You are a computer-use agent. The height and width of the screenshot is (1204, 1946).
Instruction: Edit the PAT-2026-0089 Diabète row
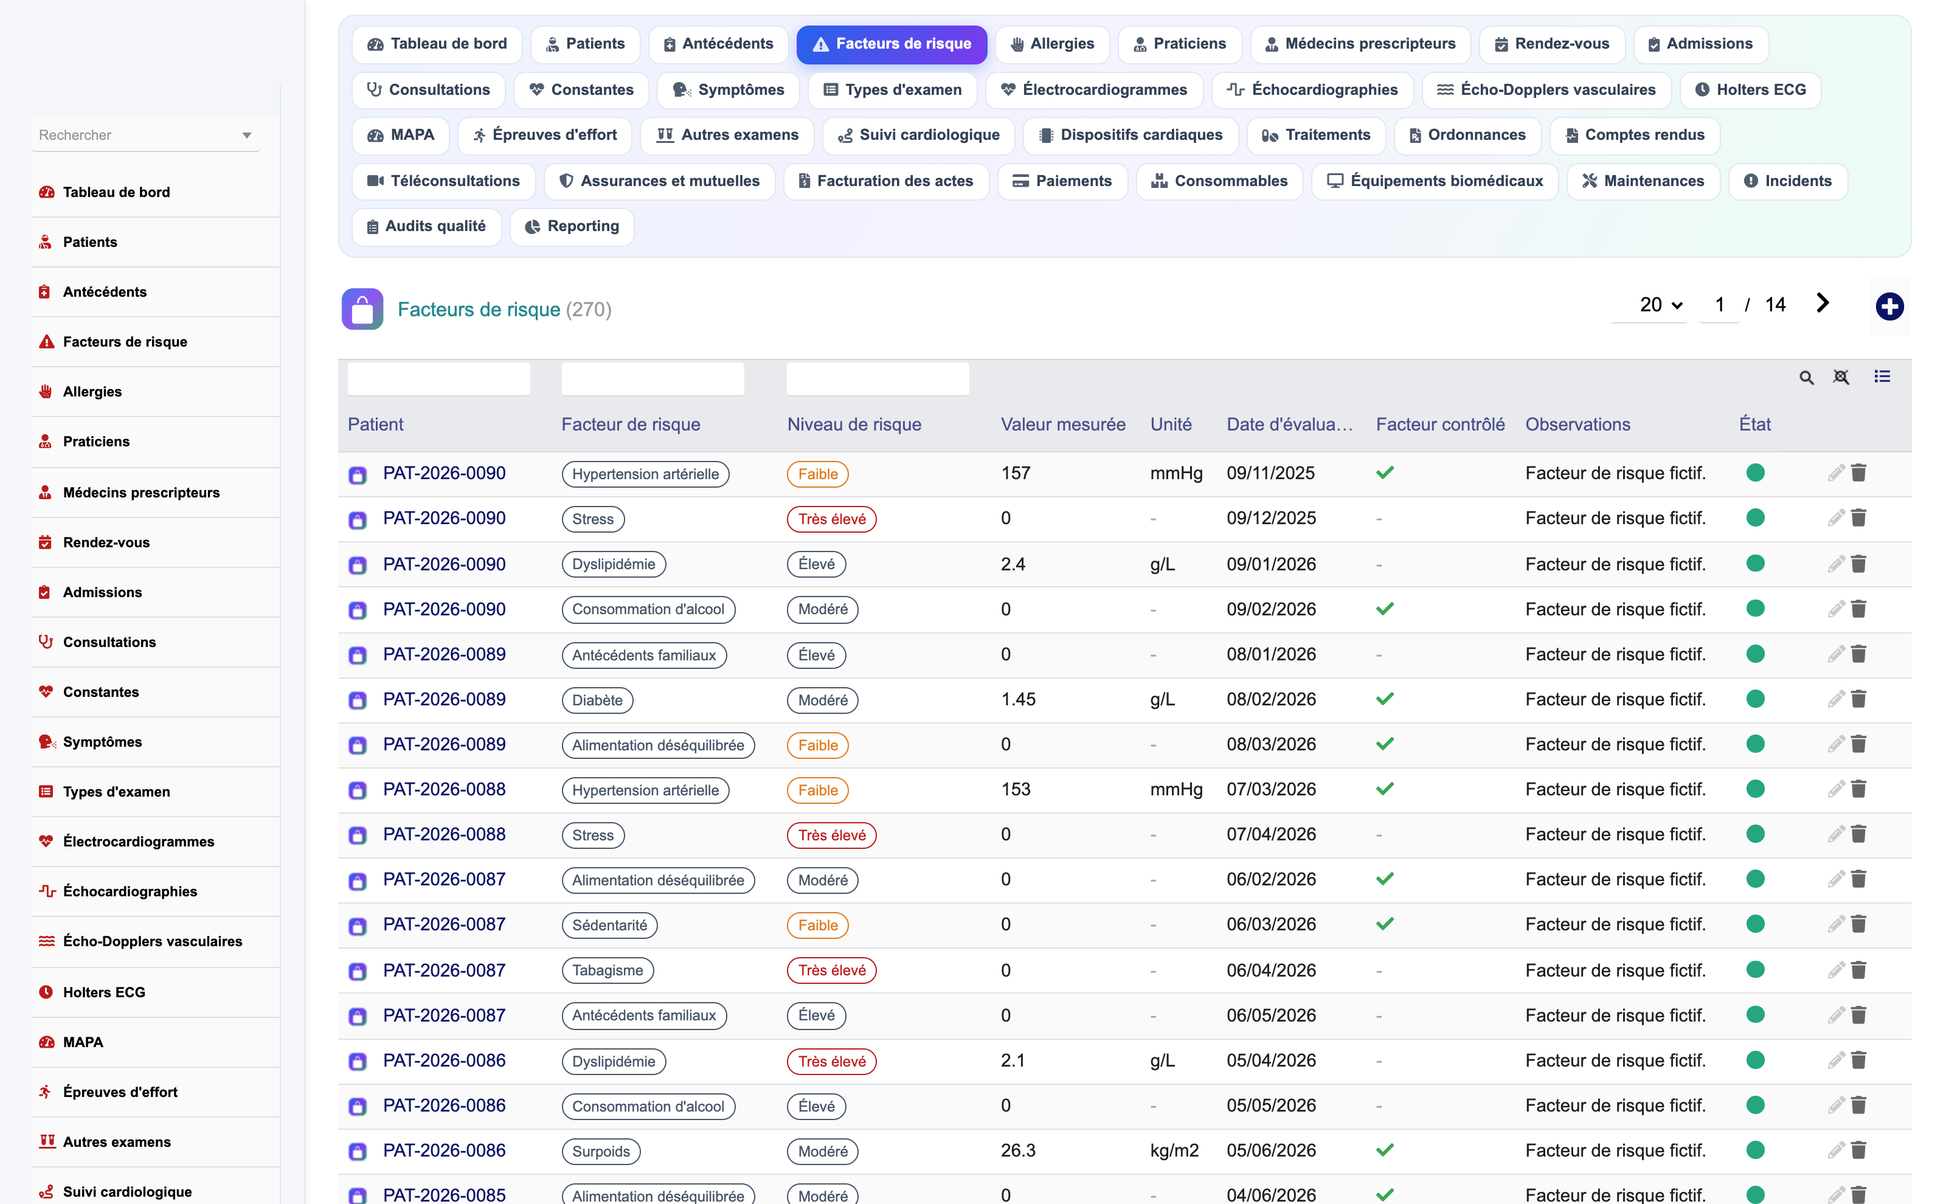(1836, 699)
